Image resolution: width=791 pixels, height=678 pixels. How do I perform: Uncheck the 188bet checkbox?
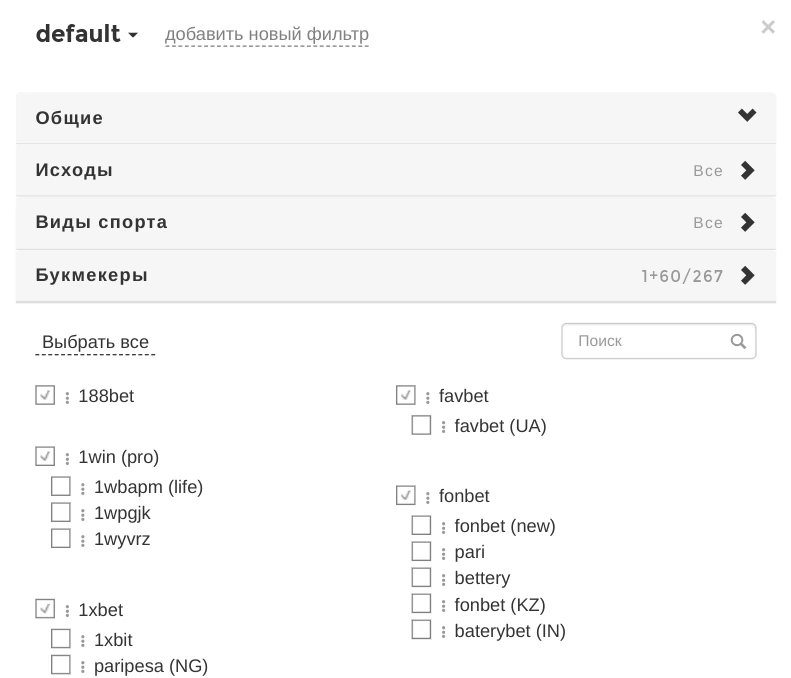coord(45,396)
